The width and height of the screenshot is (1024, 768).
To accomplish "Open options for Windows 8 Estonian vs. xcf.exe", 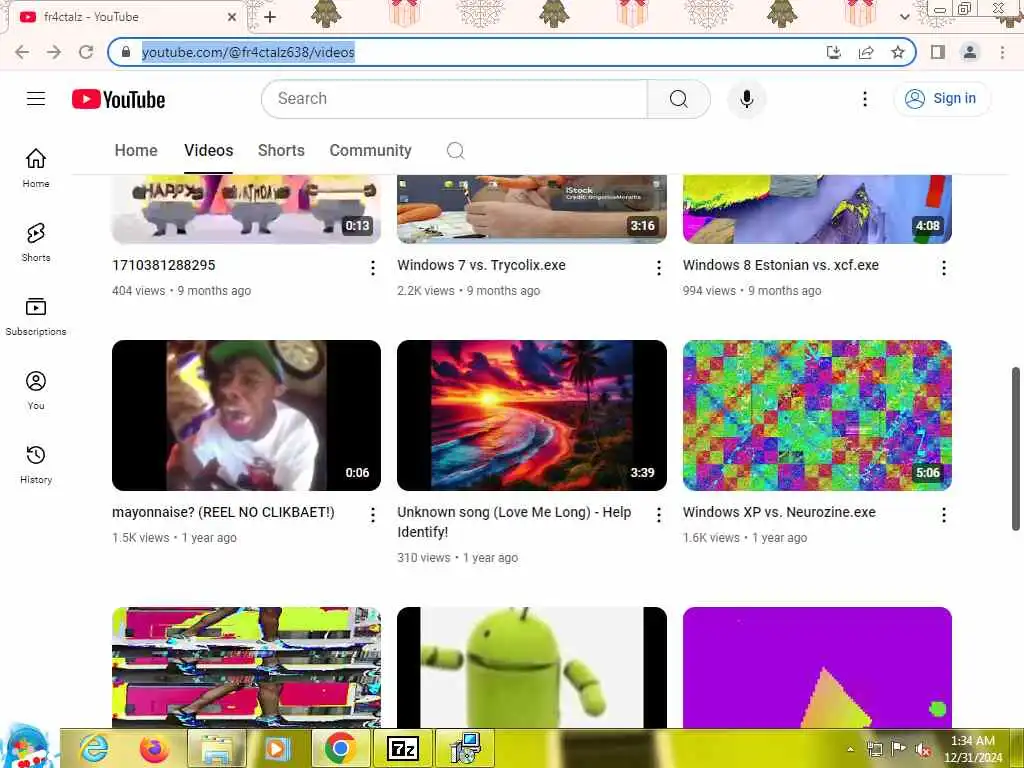I will tap(944, 268).
